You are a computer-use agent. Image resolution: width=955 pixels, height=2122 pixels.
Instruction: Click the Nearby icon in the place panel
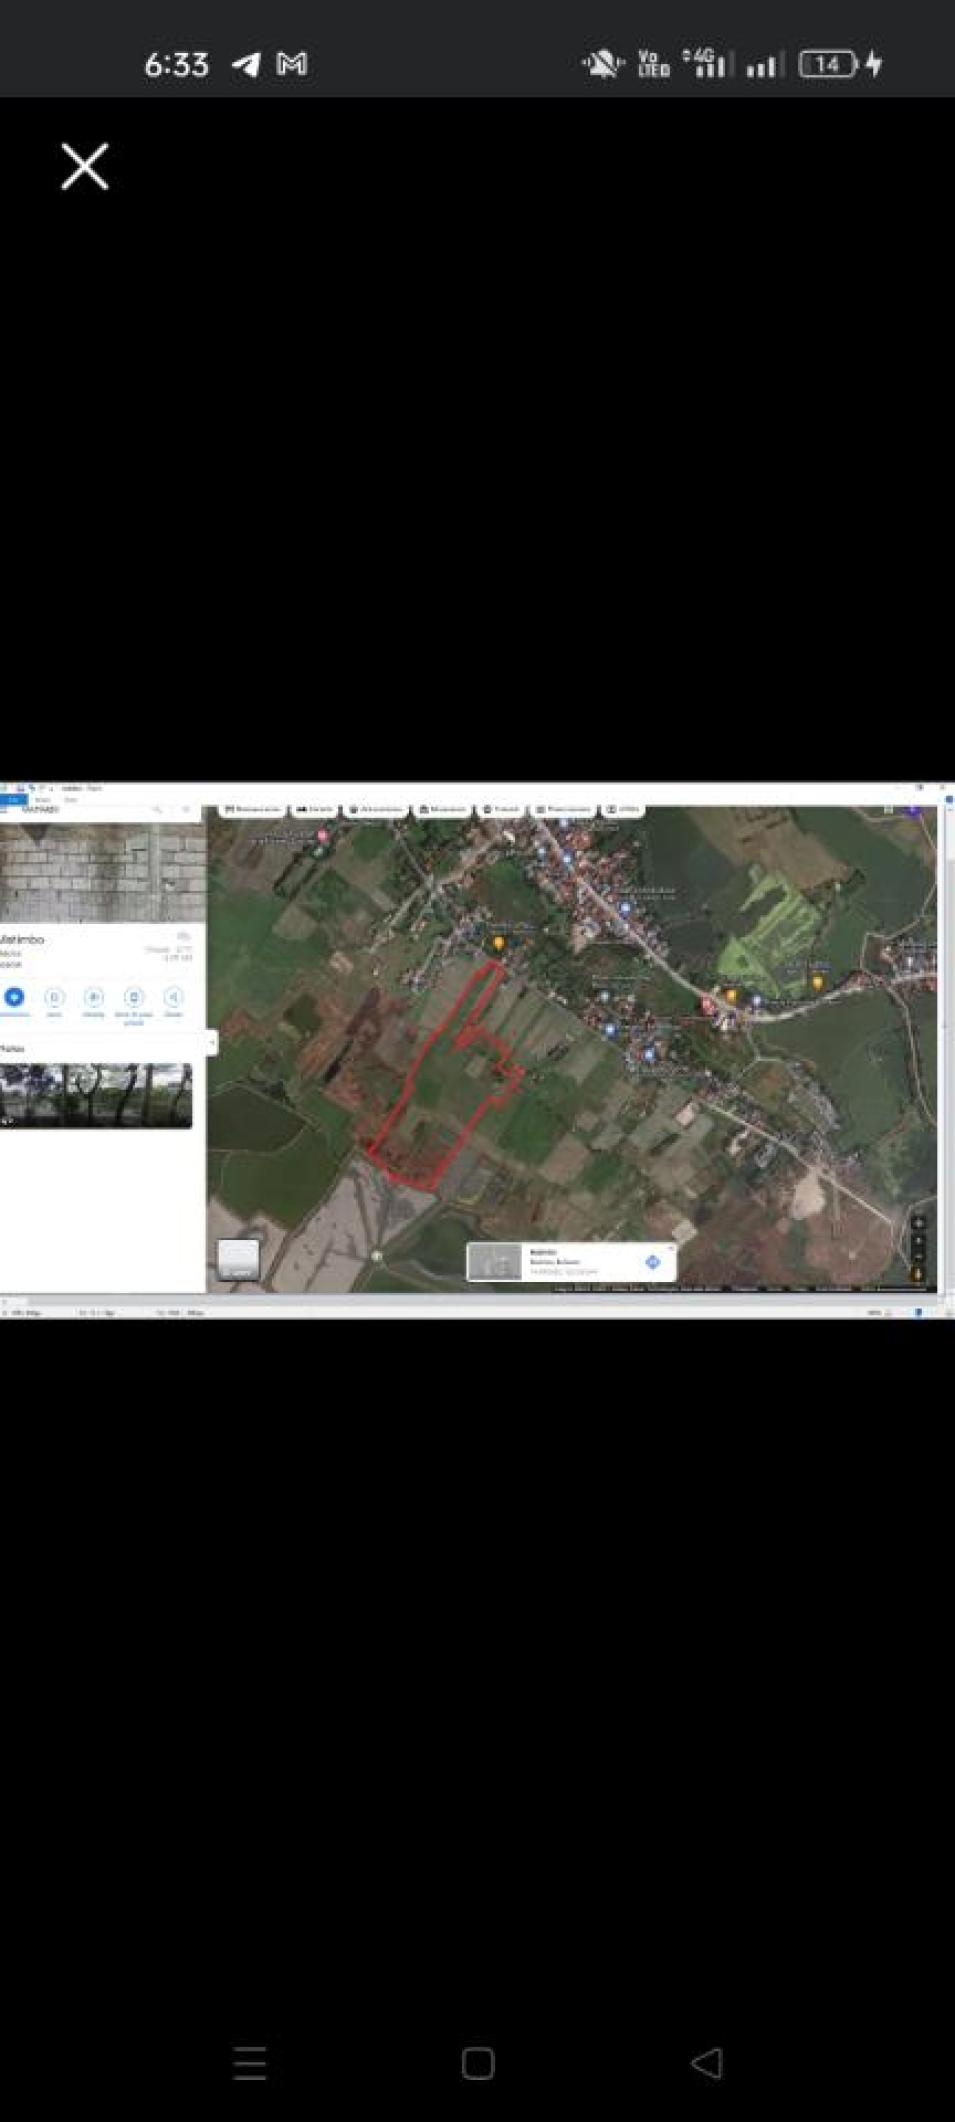93,997
